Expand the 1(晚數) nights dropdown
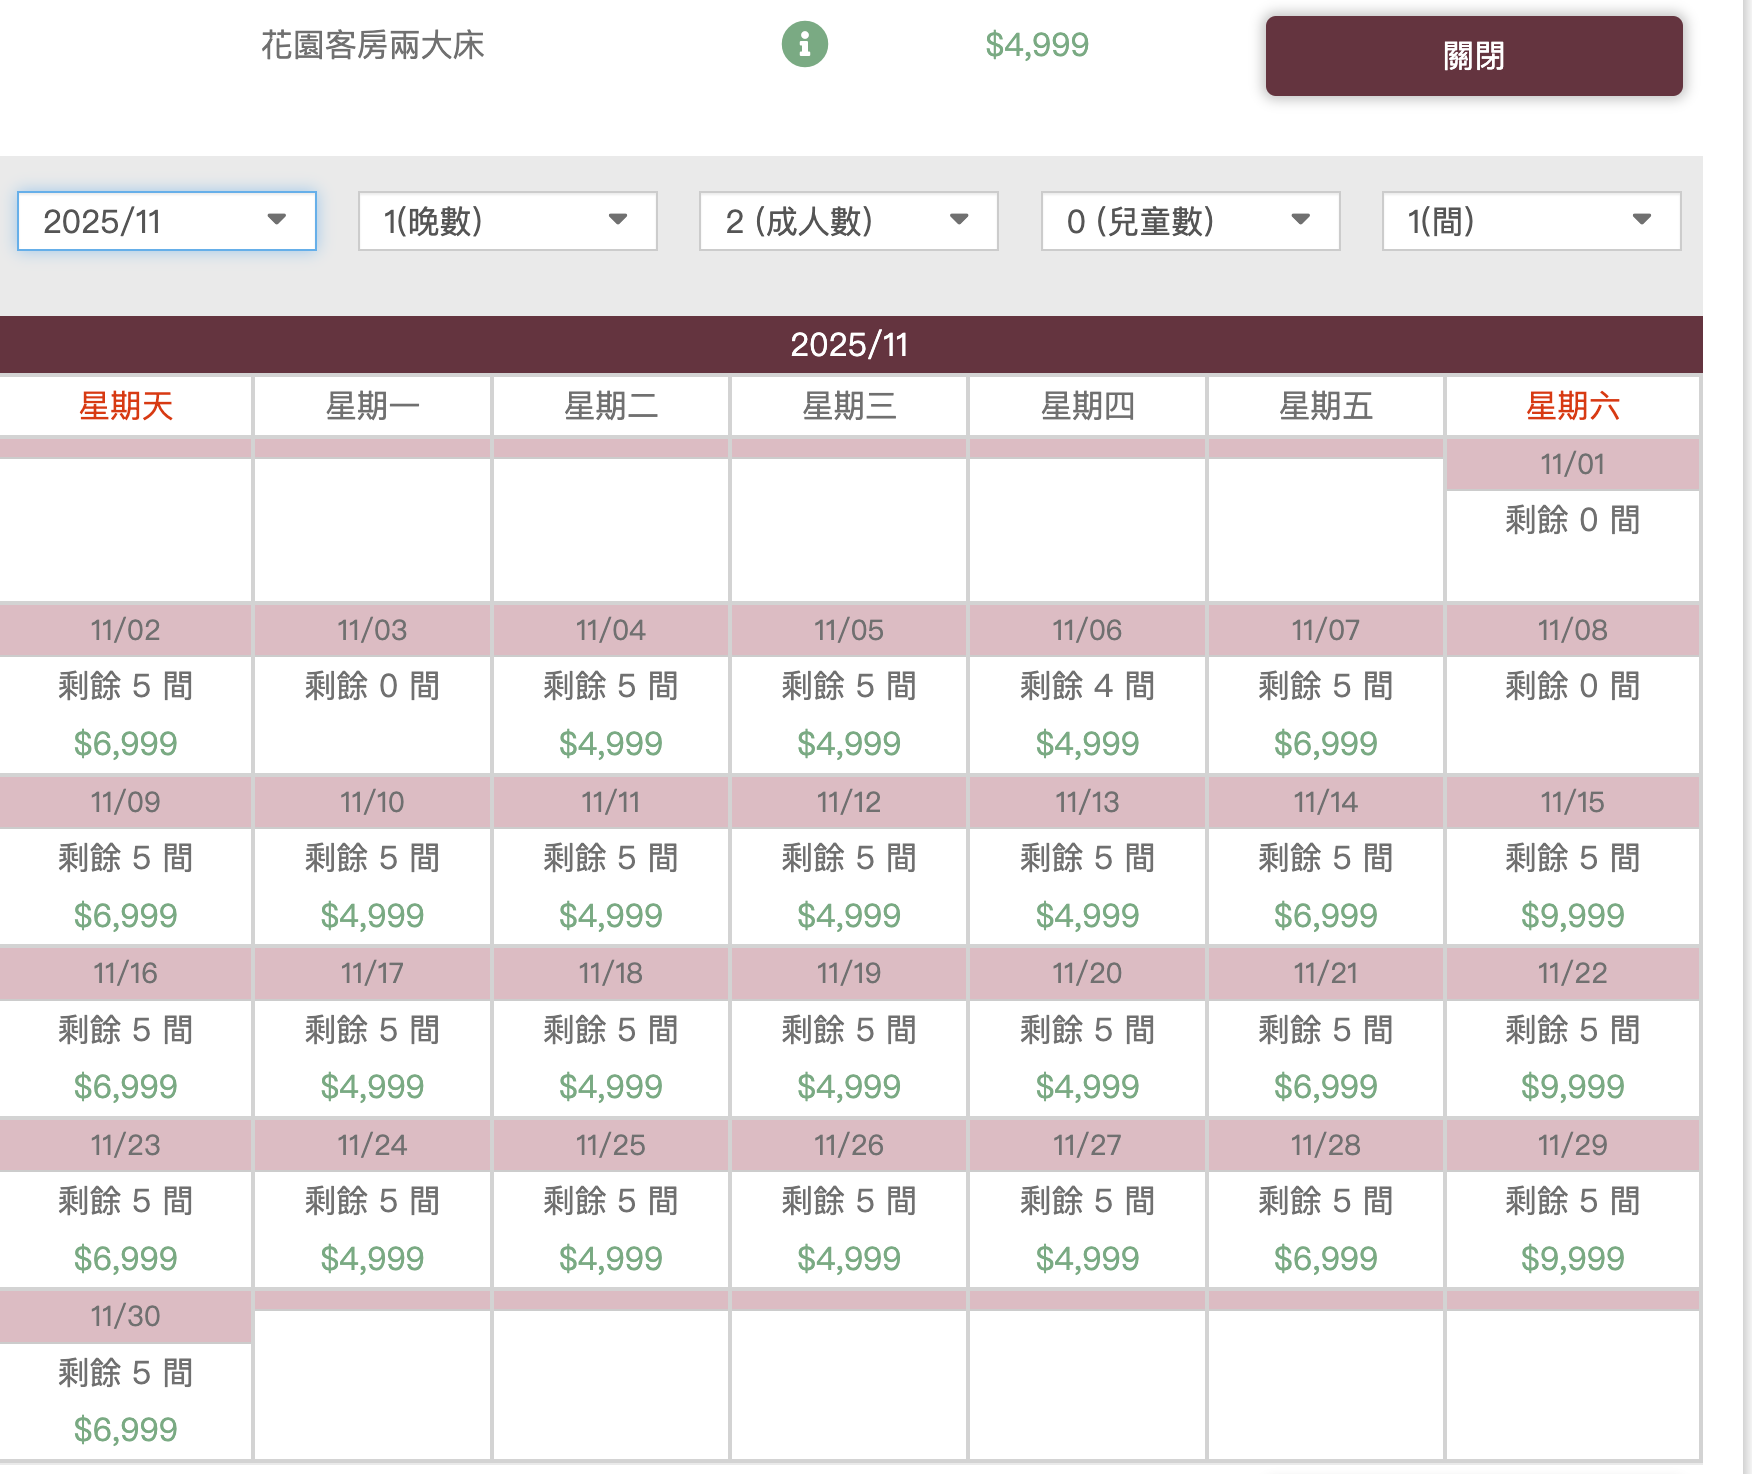Screen dimensions: 1752x1474 507,221
